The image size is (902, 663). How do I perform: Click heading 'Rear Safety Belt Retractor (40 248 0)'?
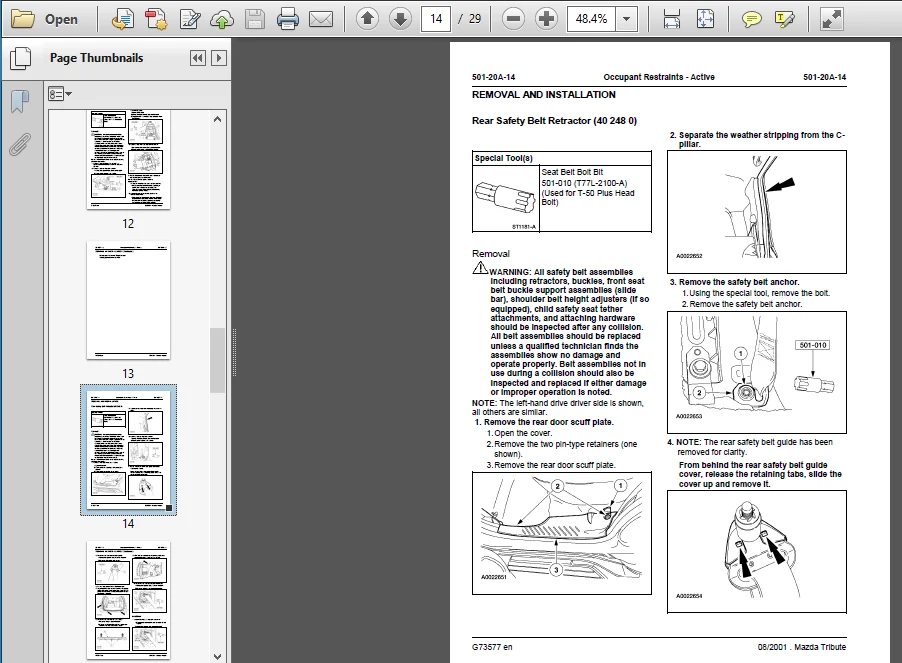click(555, 121)
